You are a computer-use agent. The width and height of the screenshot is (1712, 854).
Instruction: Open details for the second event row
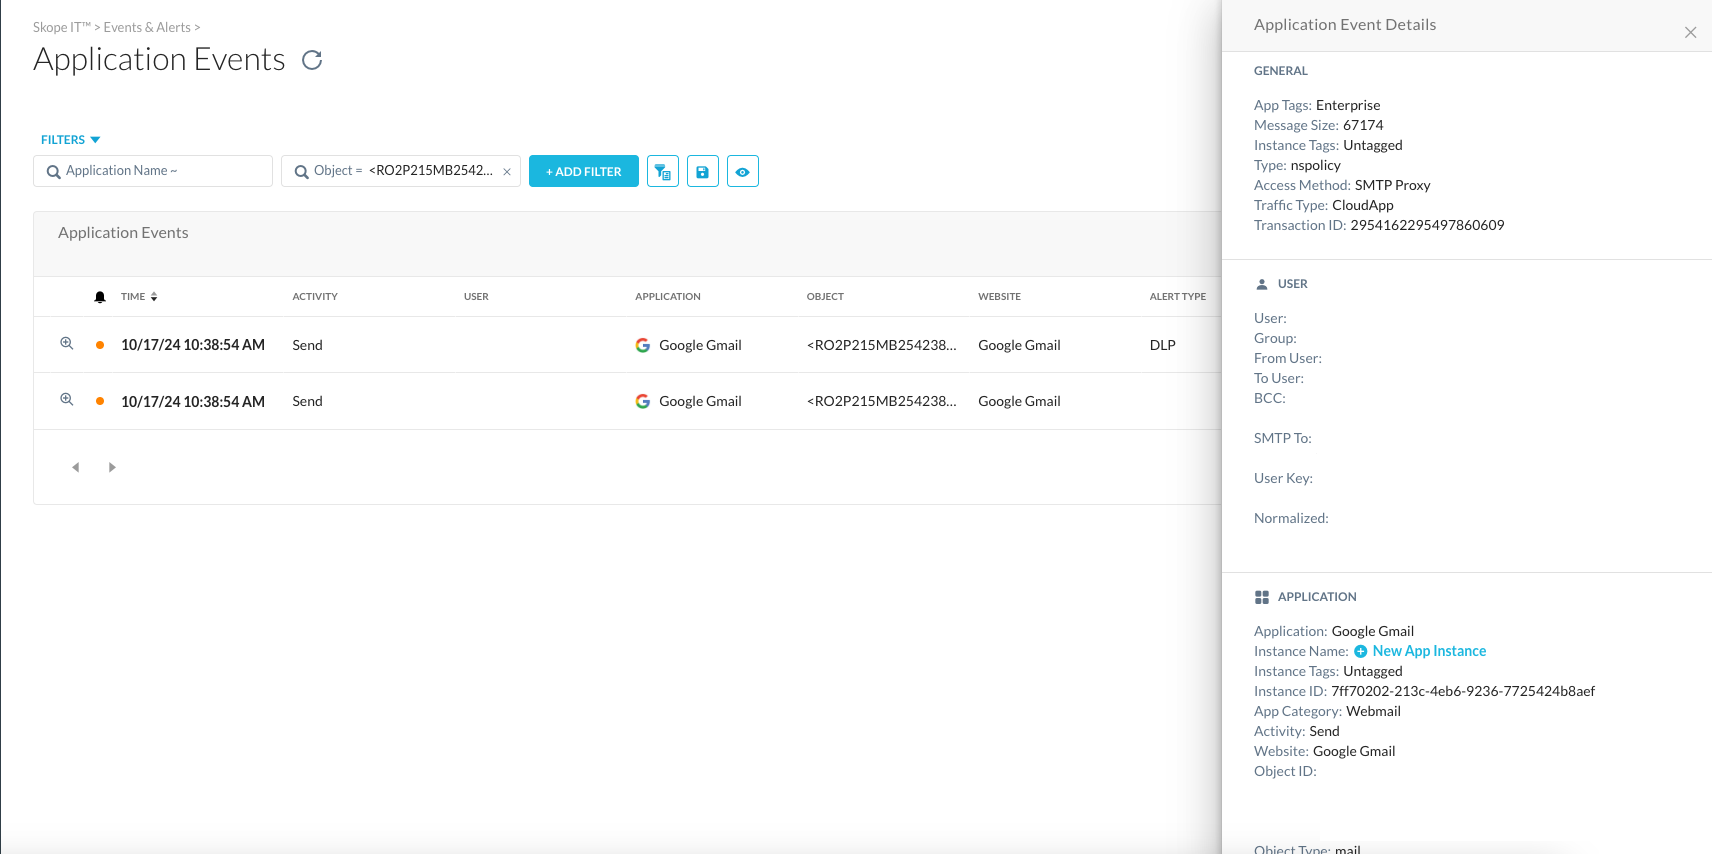click(67, 399)
